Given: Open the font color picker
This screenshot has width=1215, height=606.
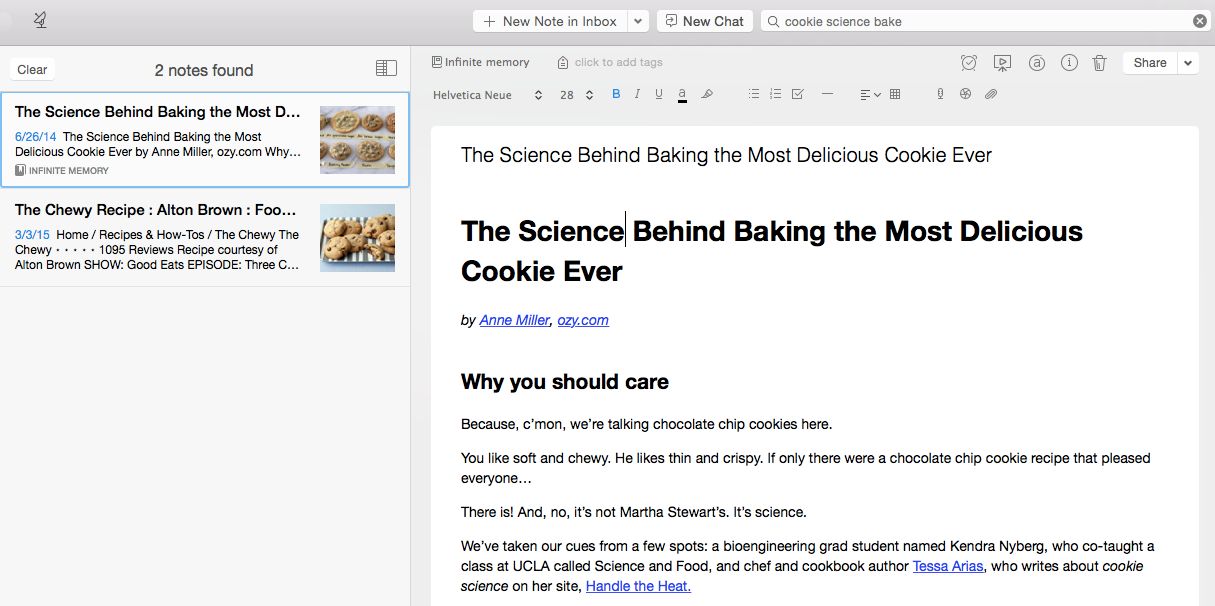Looking at the screenshot, I should (x=682, y=94).
